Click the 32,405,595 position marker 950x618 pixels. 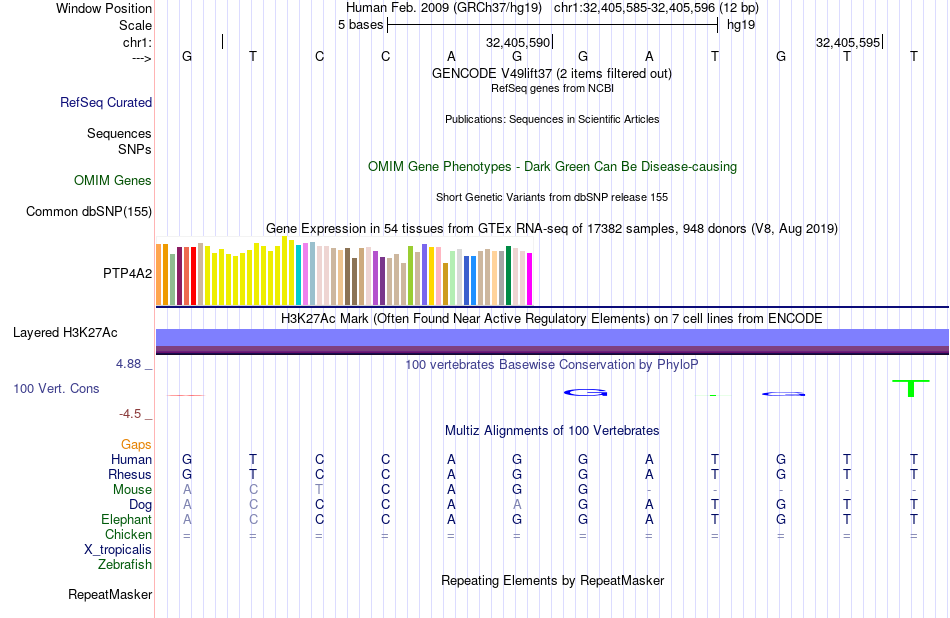click(x=848, y=42)
